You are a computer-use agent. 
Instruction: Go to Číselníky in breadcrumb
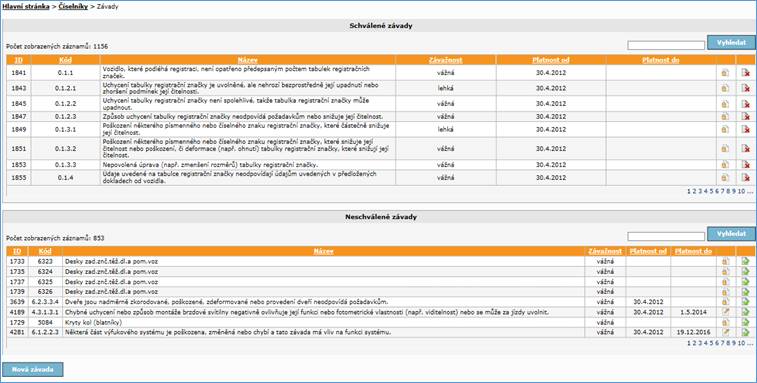[x=73, y=7]
